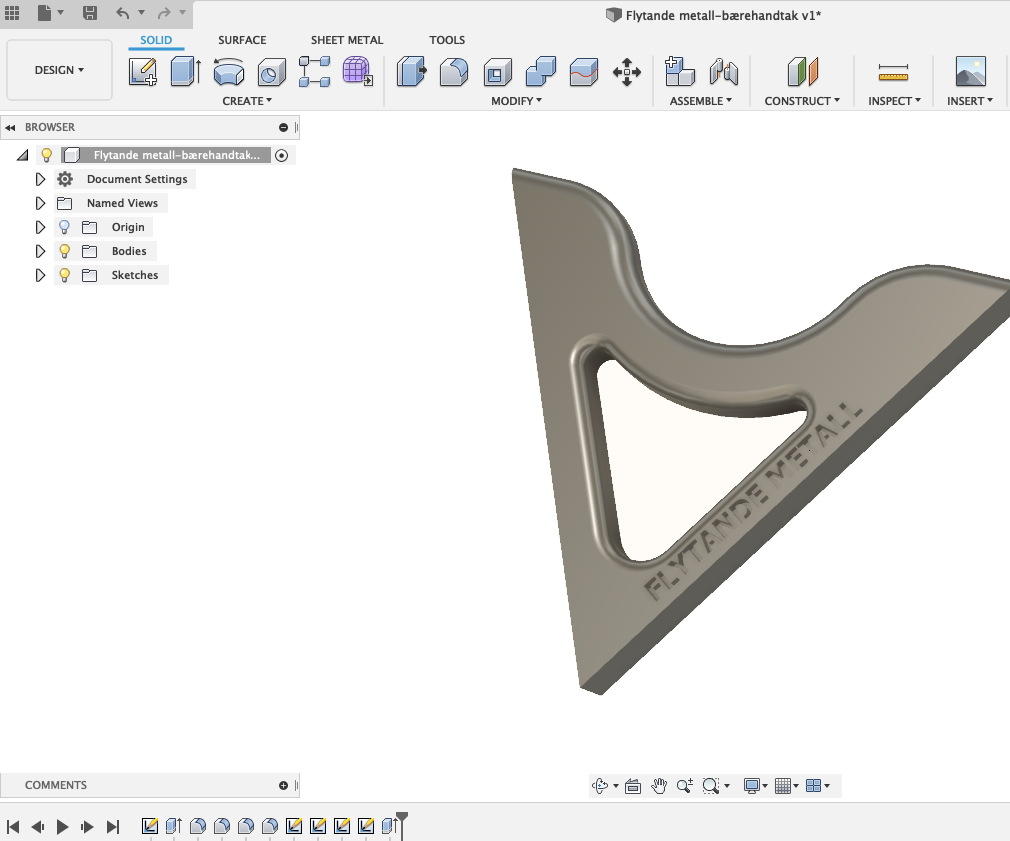Switch to the SHEET METAL tab
Viewport: 1010px width, 841px height.
pyautogui.click(x=347, y=40)
